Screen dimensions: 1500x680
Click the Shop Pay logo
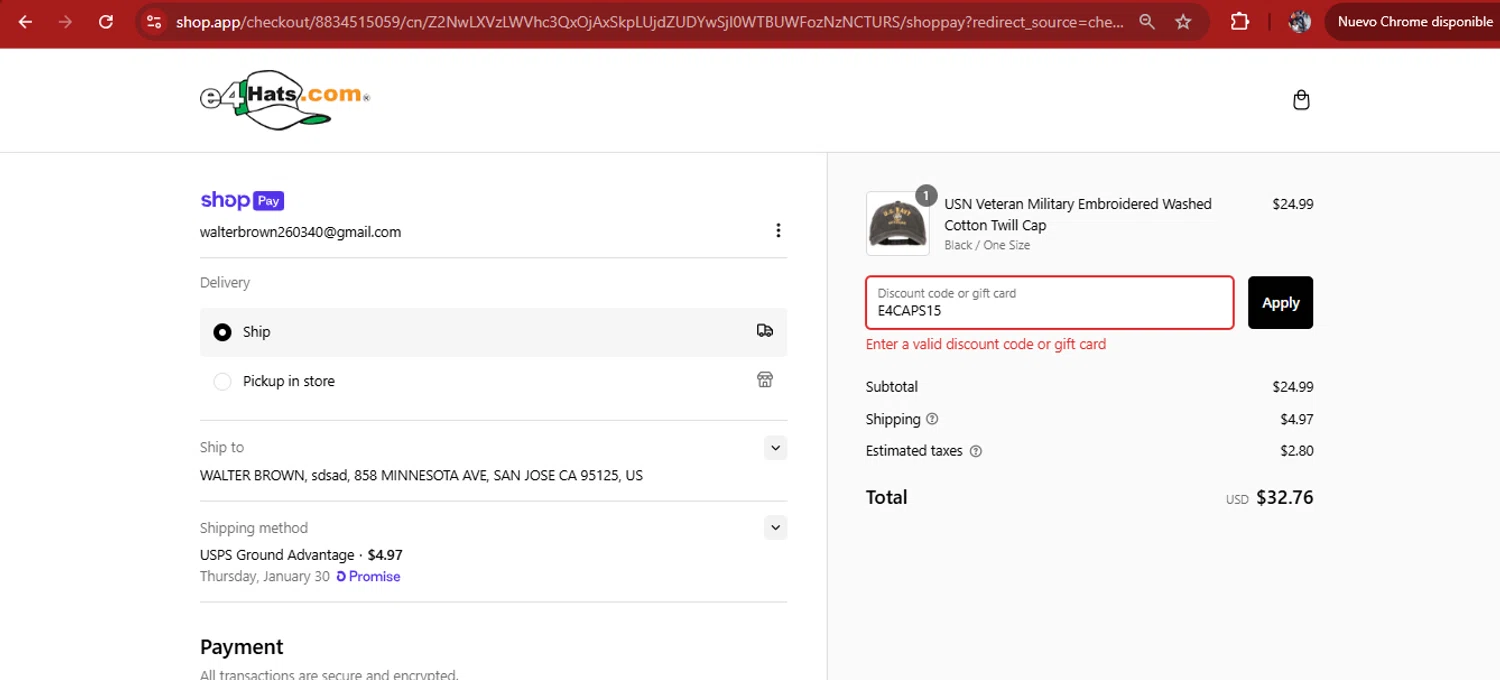tap(242, 200)
